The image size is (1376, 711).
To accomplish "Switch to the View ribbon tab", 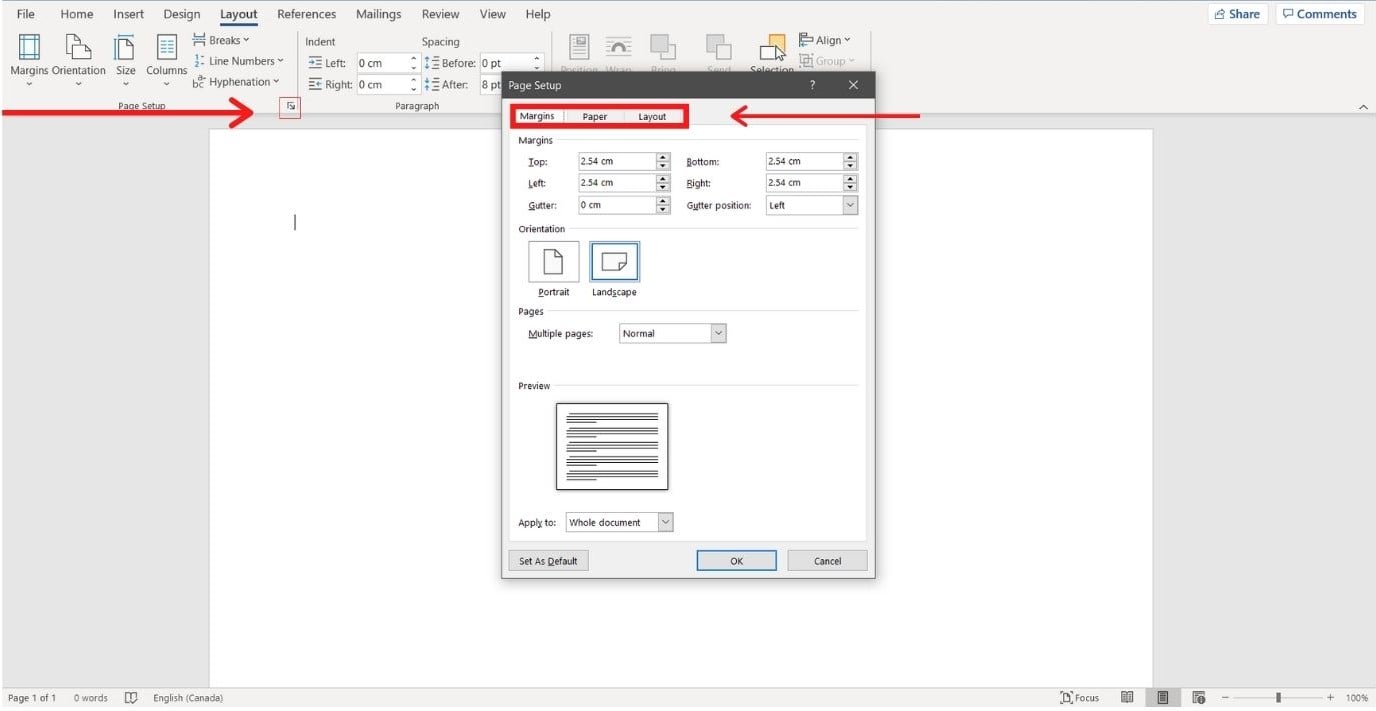I will tap(492, 14).
